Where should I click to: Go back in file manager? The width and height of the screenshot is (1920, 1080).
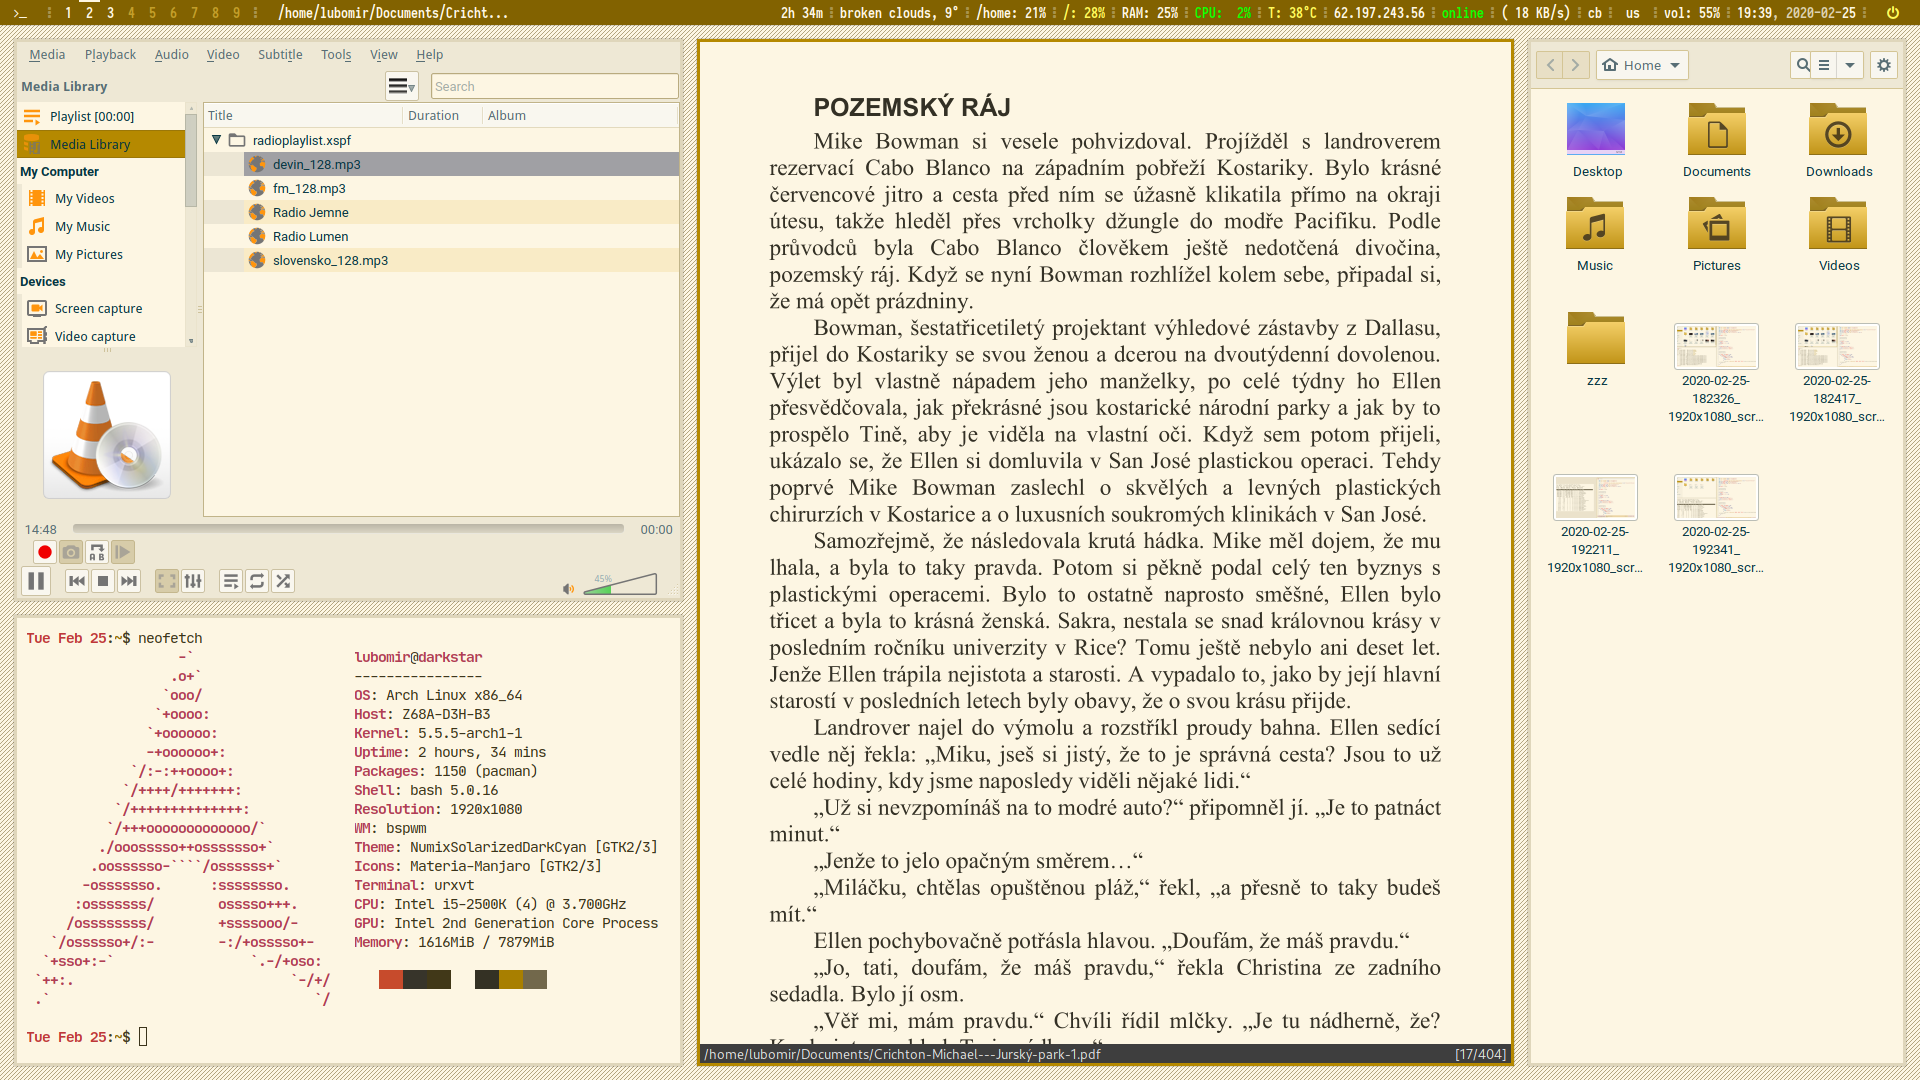click(1550, 65)
